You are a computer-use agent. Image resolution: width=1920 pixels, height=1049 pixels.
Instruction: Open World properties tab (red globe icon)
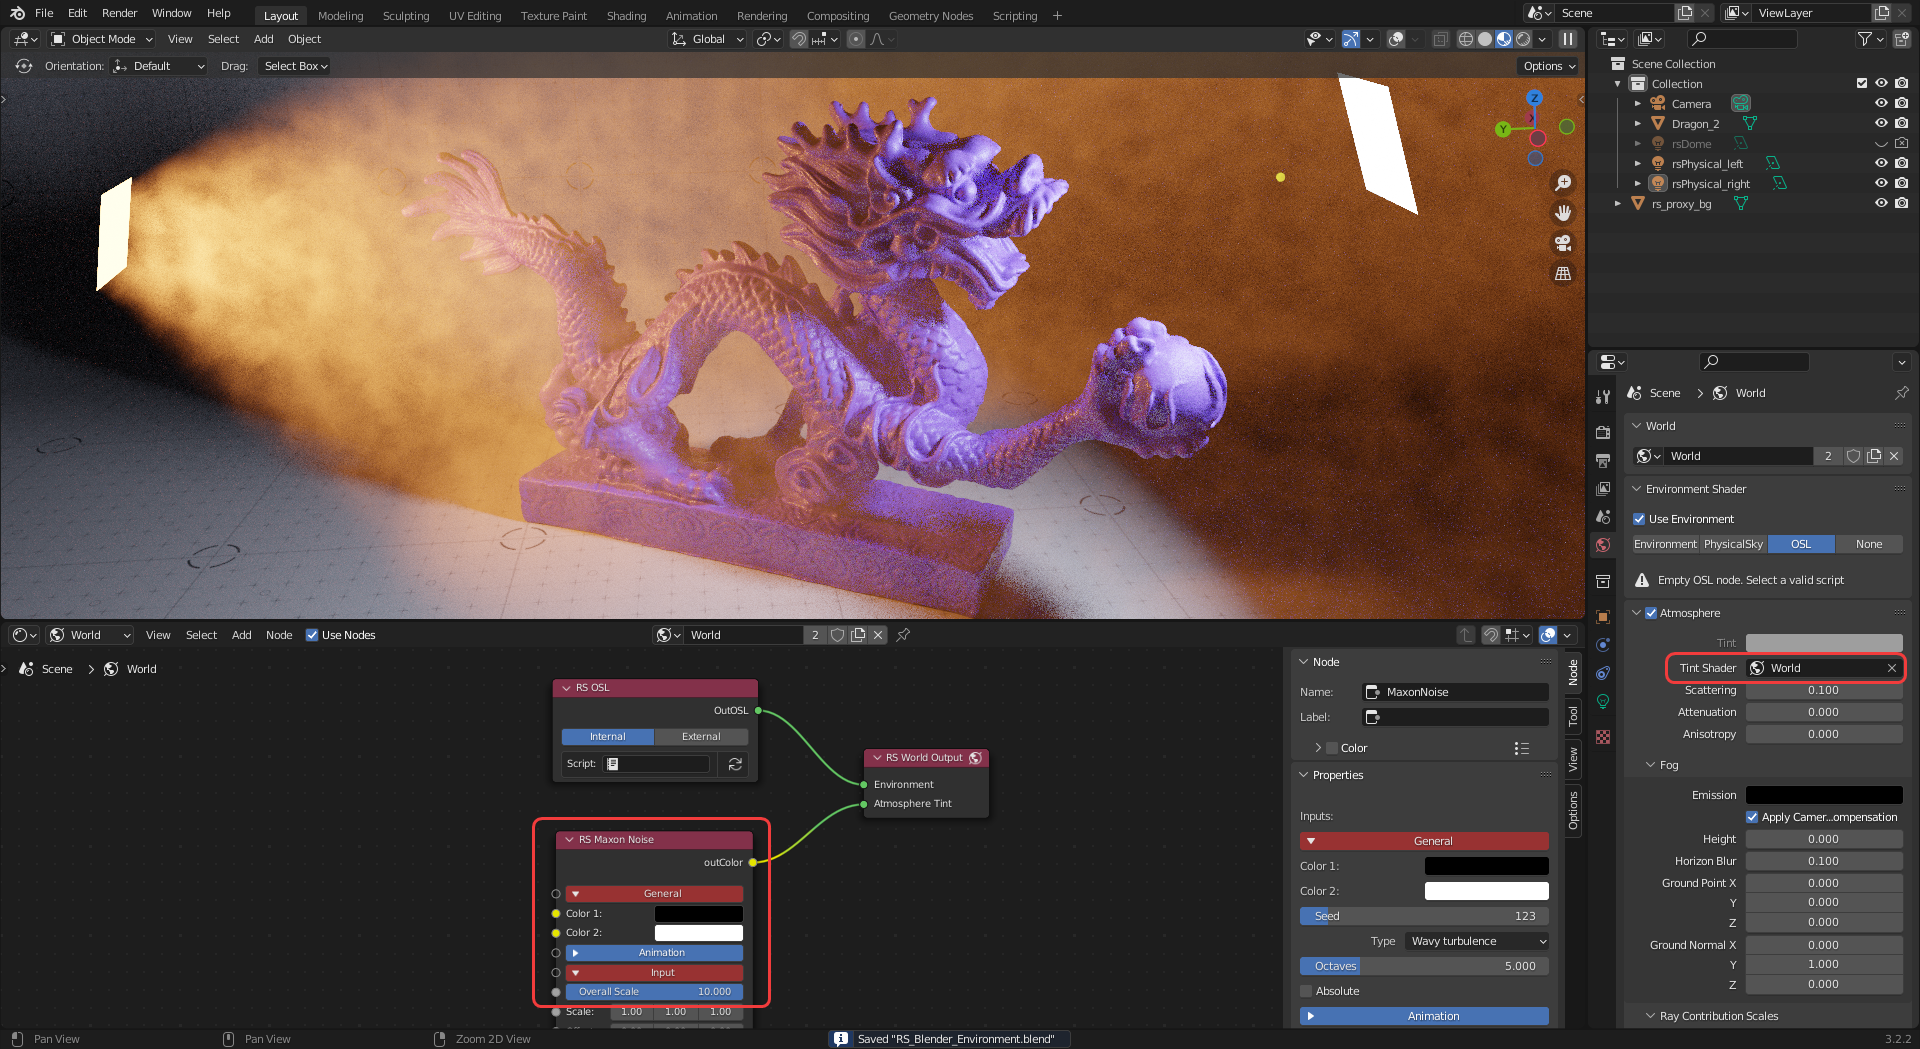click(1603, 545)
